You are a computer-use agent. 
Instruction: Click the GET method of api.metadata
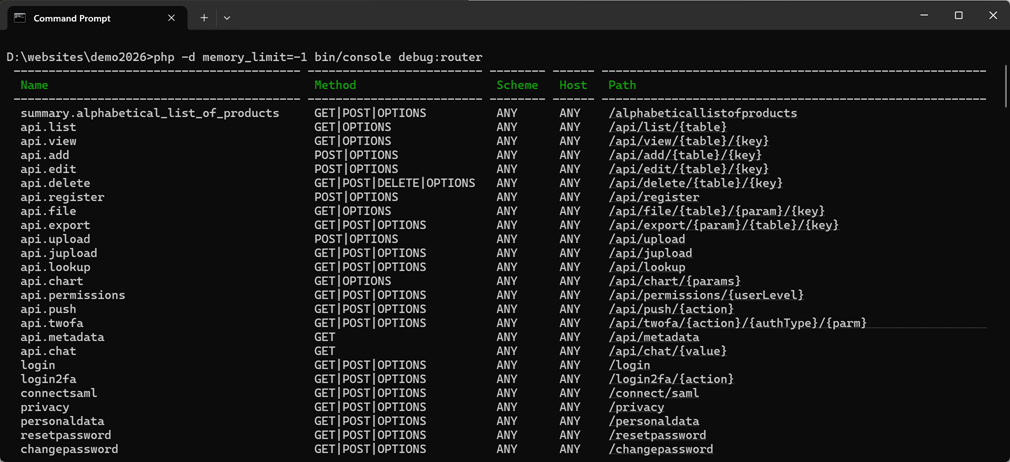(x=325, y=337)
